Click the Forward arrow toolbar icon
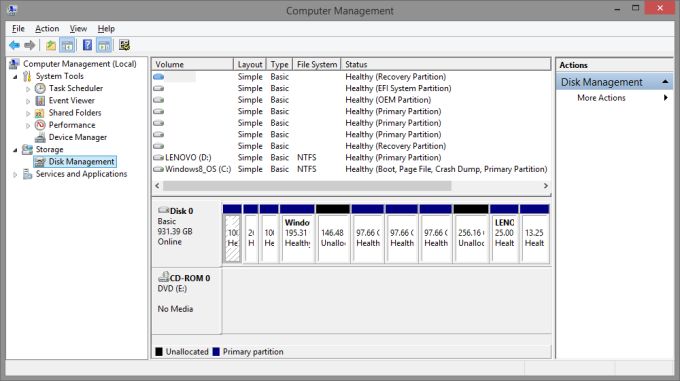680x381 pixels. click(29, 45)
